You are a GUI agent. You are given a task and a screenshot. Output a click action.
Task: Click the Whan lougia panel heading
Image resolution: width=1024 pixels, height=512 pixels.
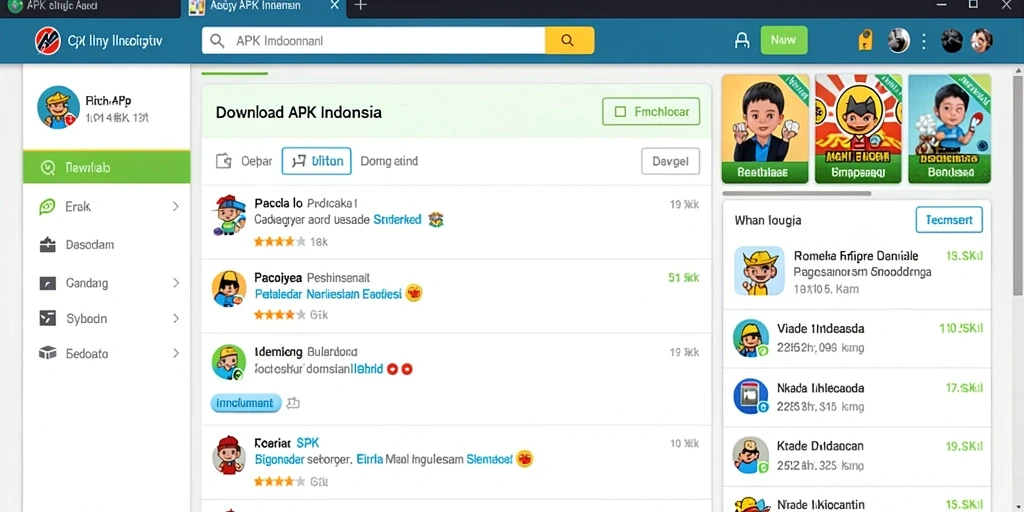[768, 220]
